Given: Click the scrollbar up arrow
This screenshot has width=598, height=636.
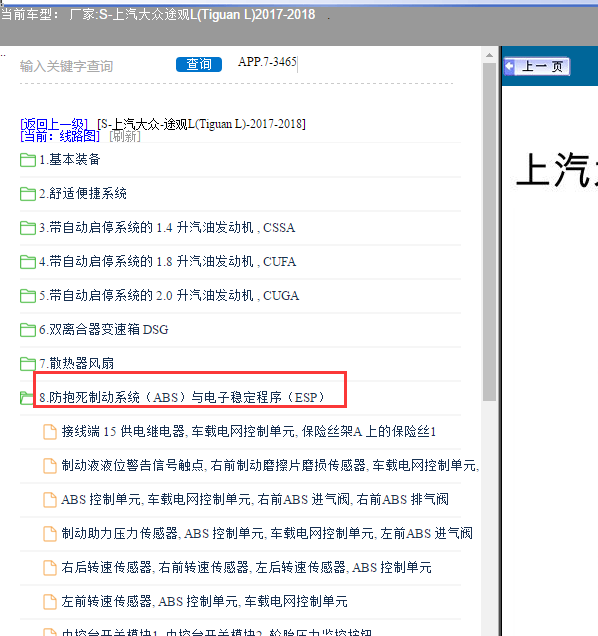Looking at the screenshot, I should point(489,55).
